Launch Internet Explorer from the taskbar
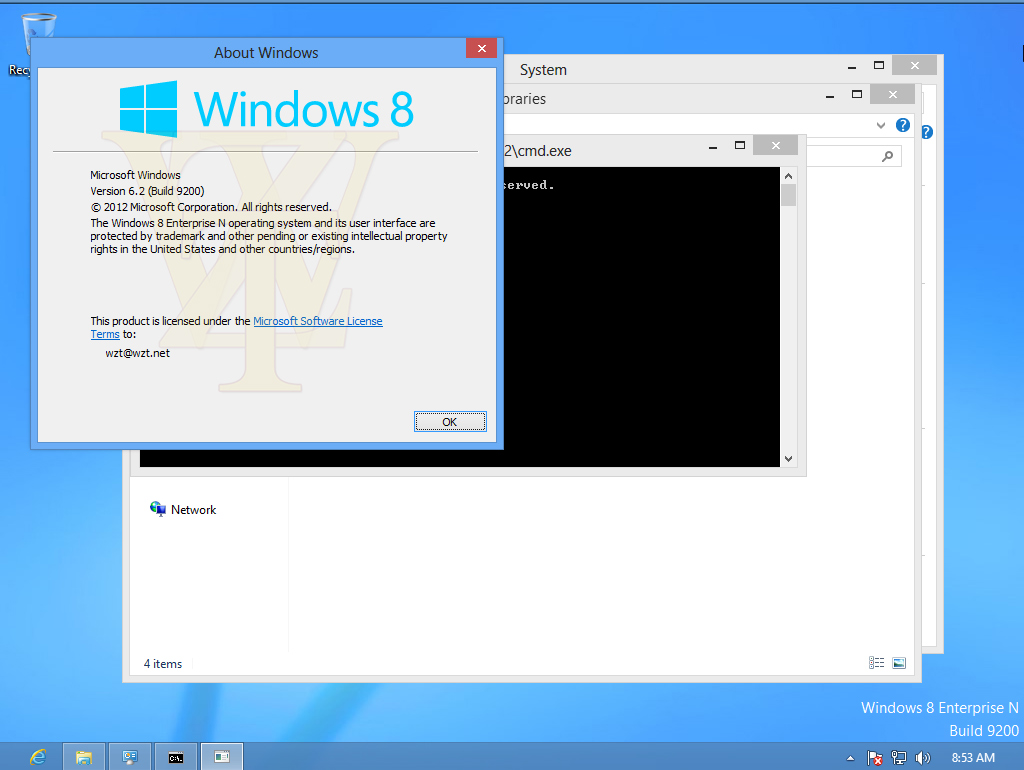The width and height of the screenshot is (1024, 770). [38, 756]
